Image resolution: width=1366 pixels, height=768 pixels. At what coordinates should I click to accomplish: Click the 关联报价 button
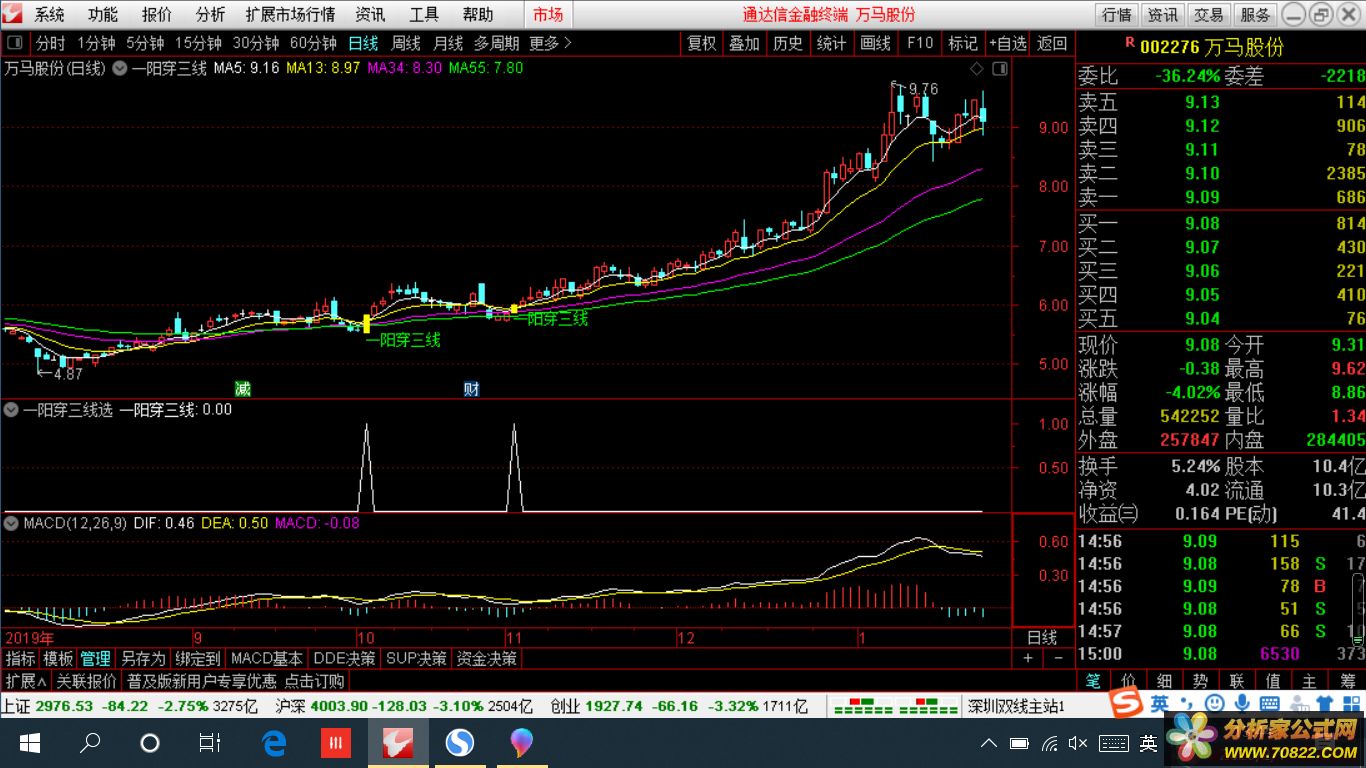86,681
